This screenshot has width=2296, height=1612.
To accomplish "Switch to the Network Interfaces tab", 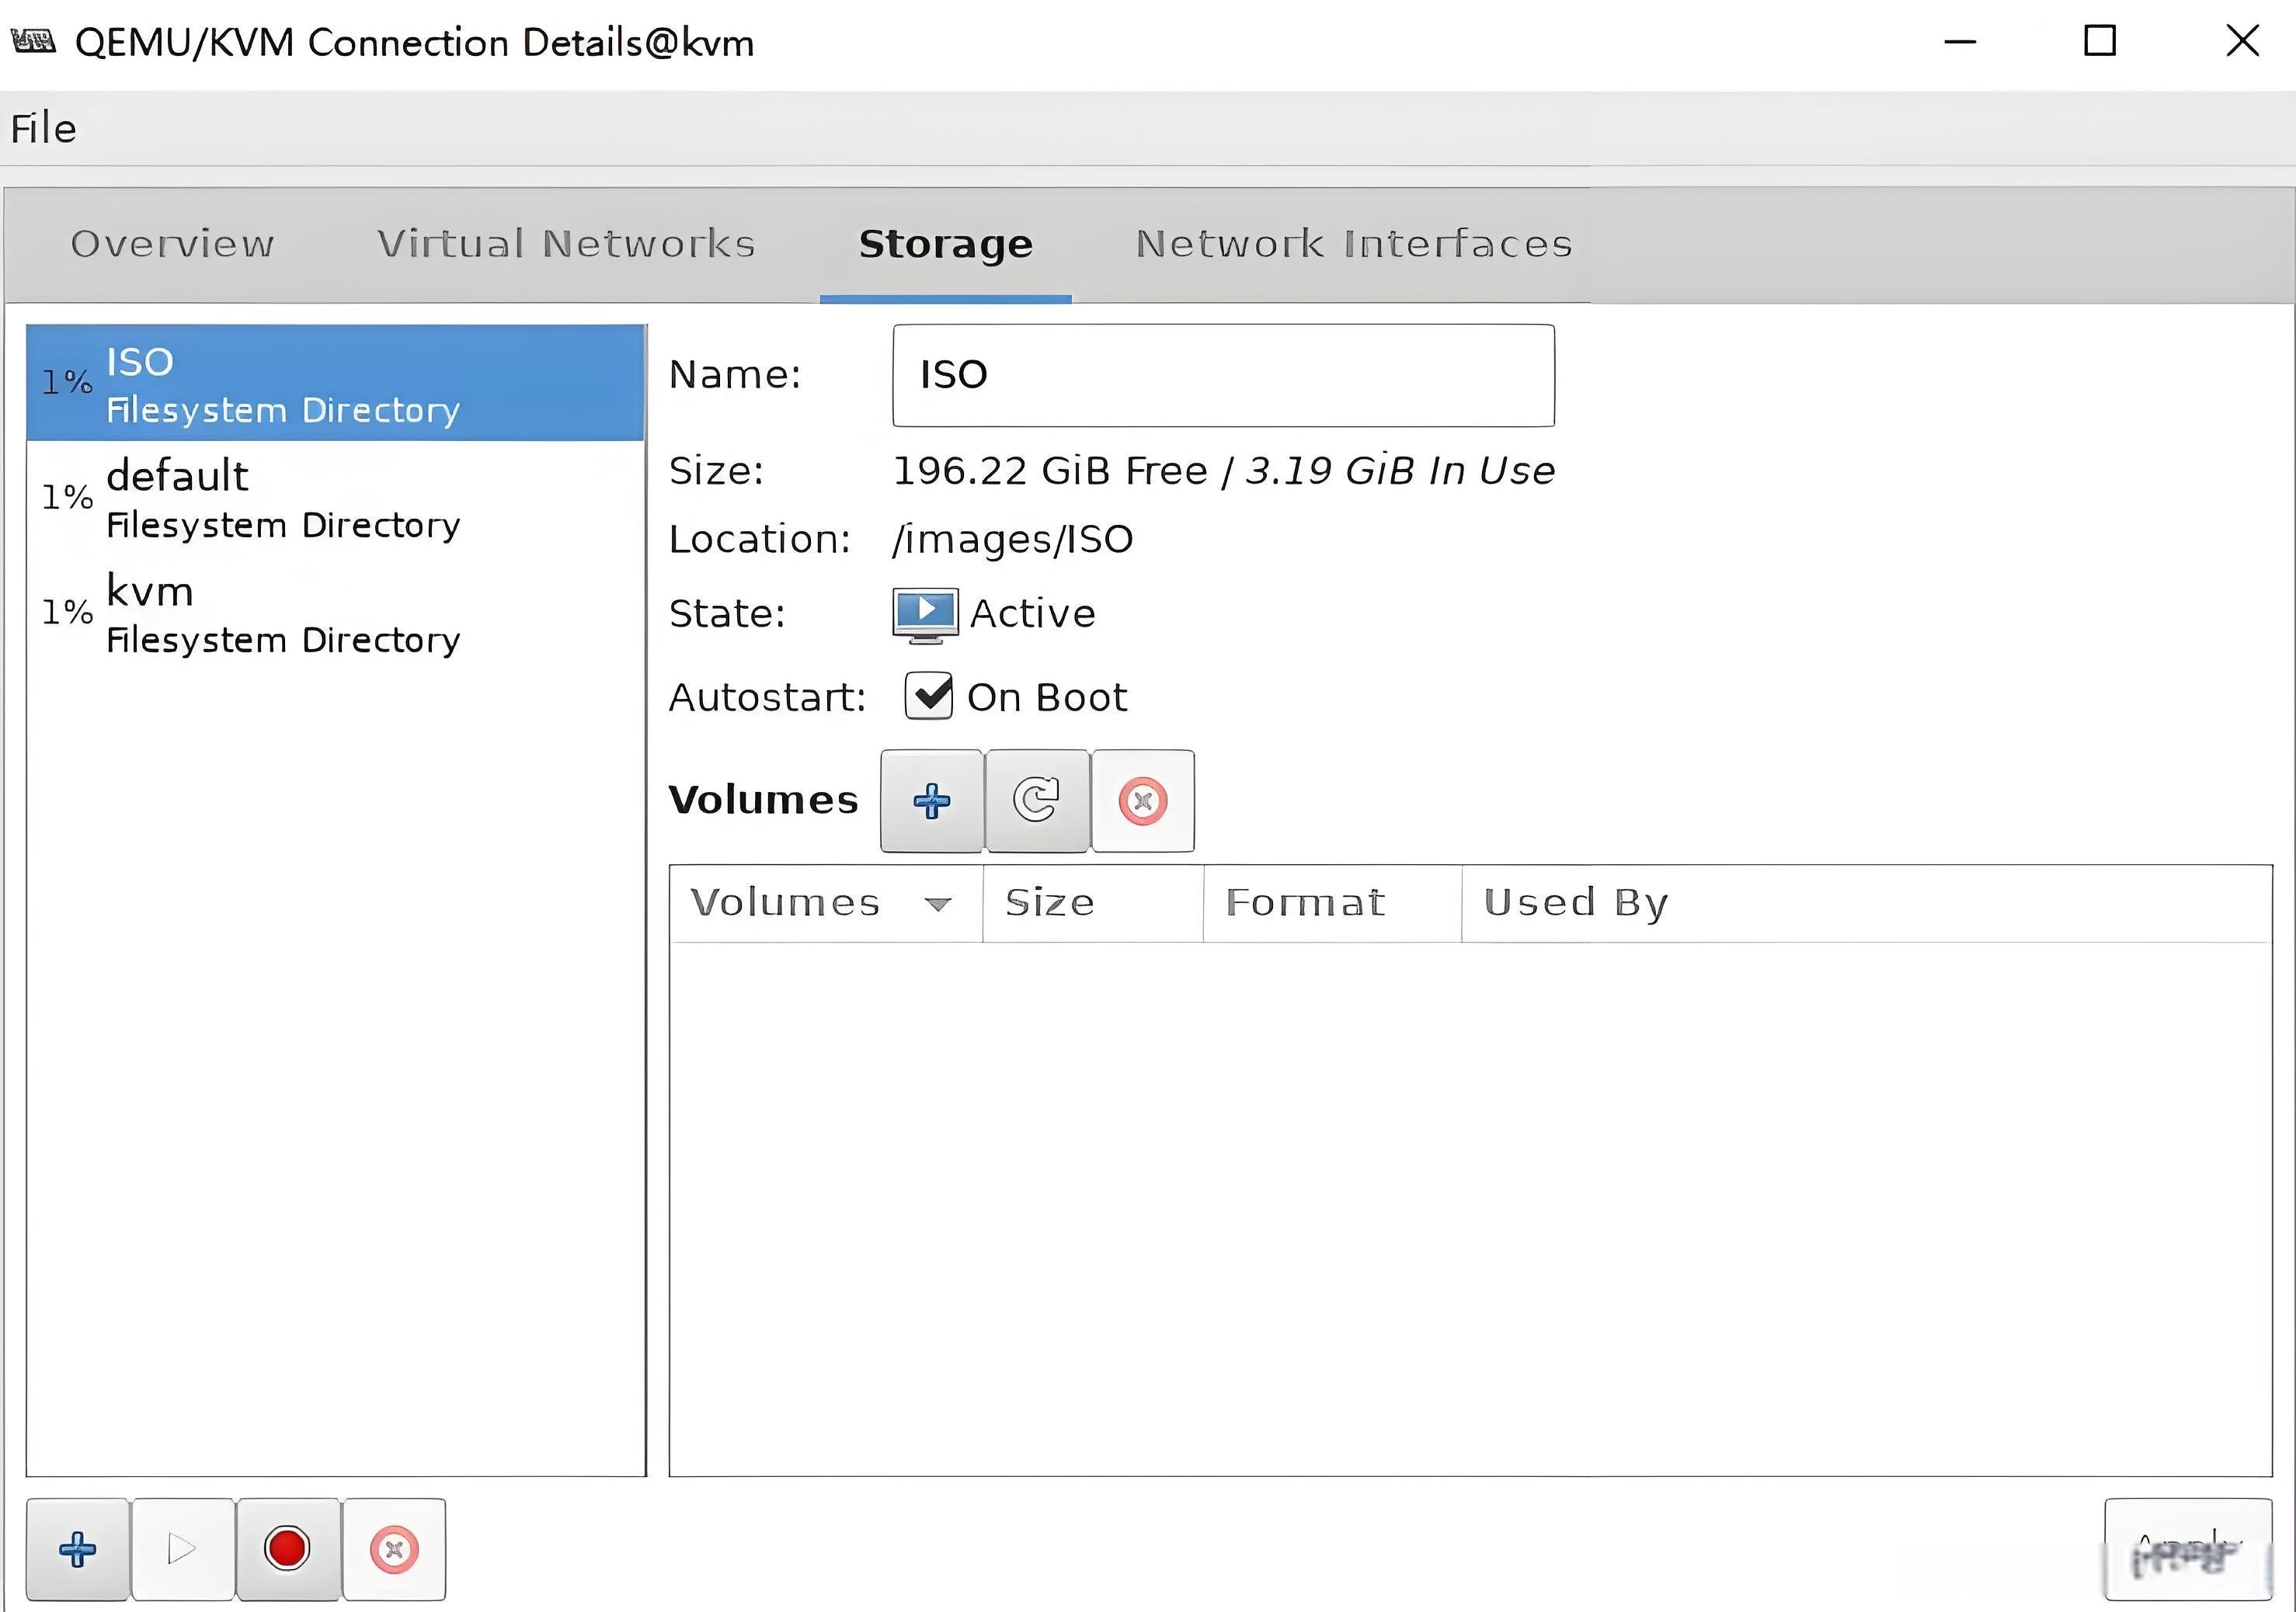I will click(1353, 244).
